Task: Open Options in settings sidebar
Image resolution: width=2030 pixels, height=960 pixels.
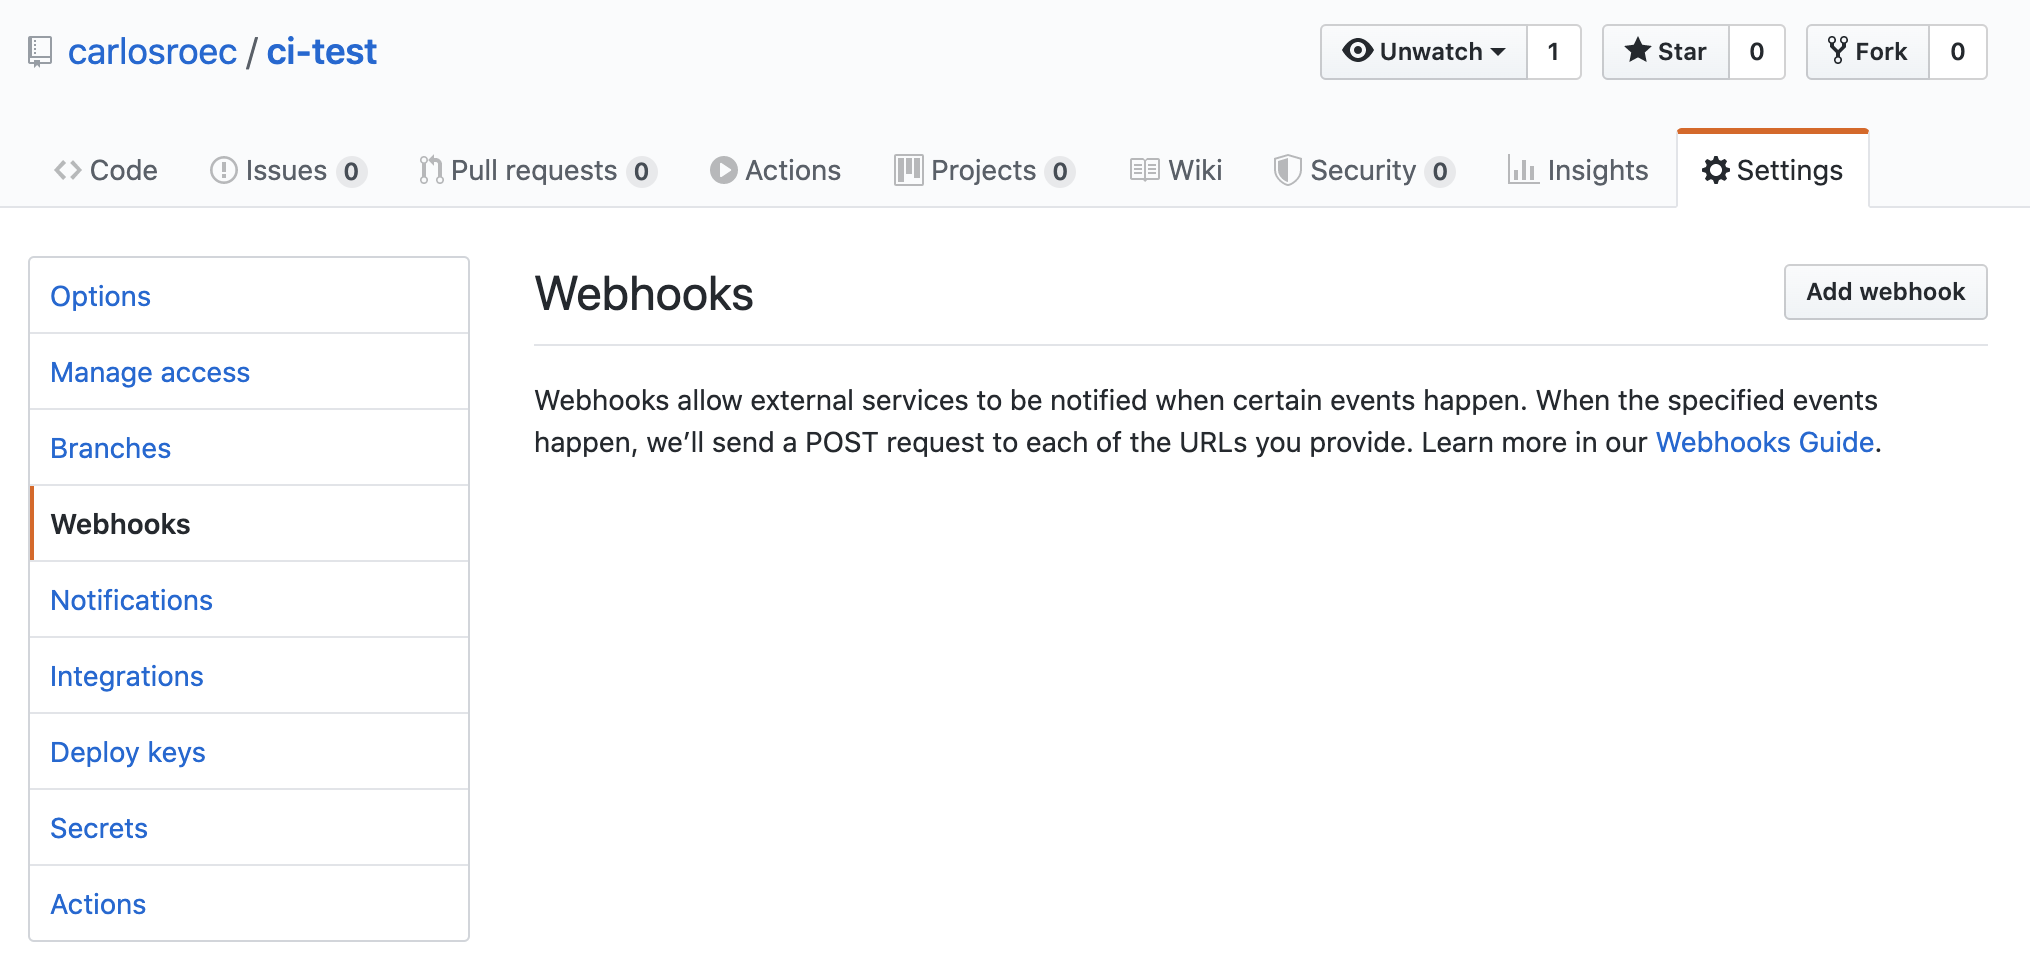Action: click(249, 296)
